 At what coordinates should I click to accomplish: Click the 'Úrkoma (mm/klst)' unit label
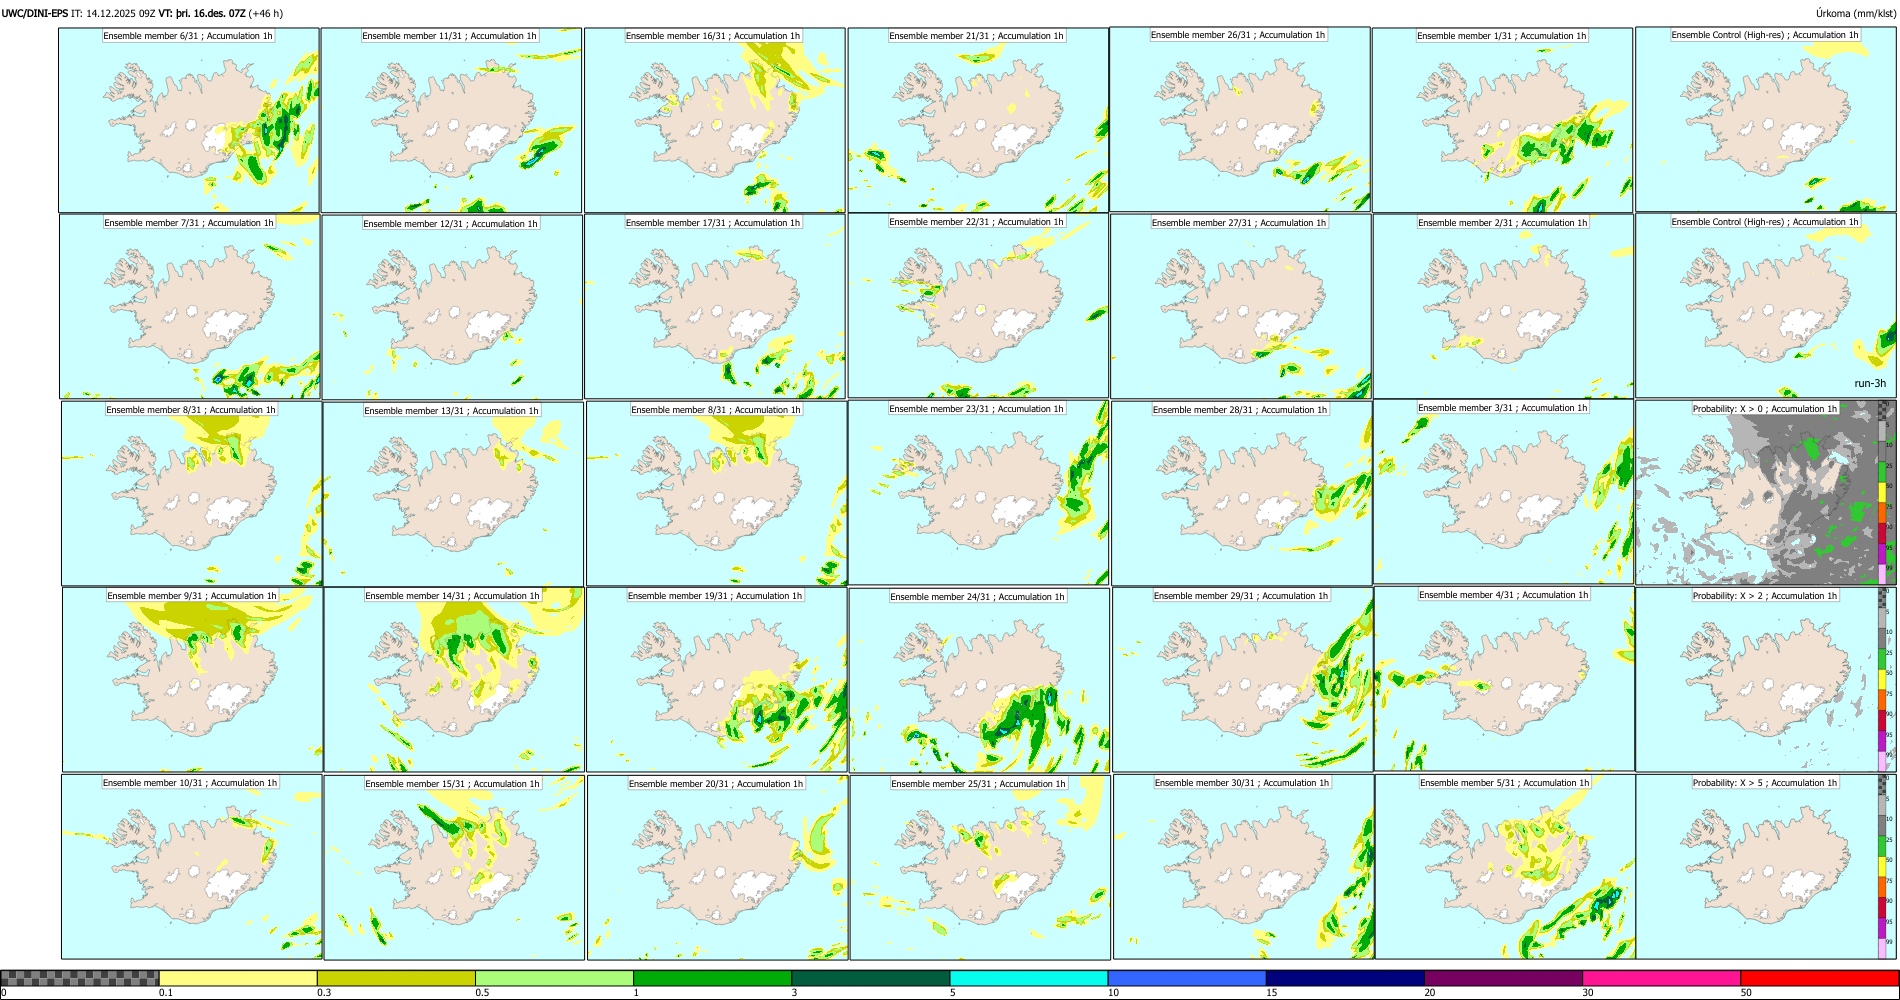tap(1854, 14)
